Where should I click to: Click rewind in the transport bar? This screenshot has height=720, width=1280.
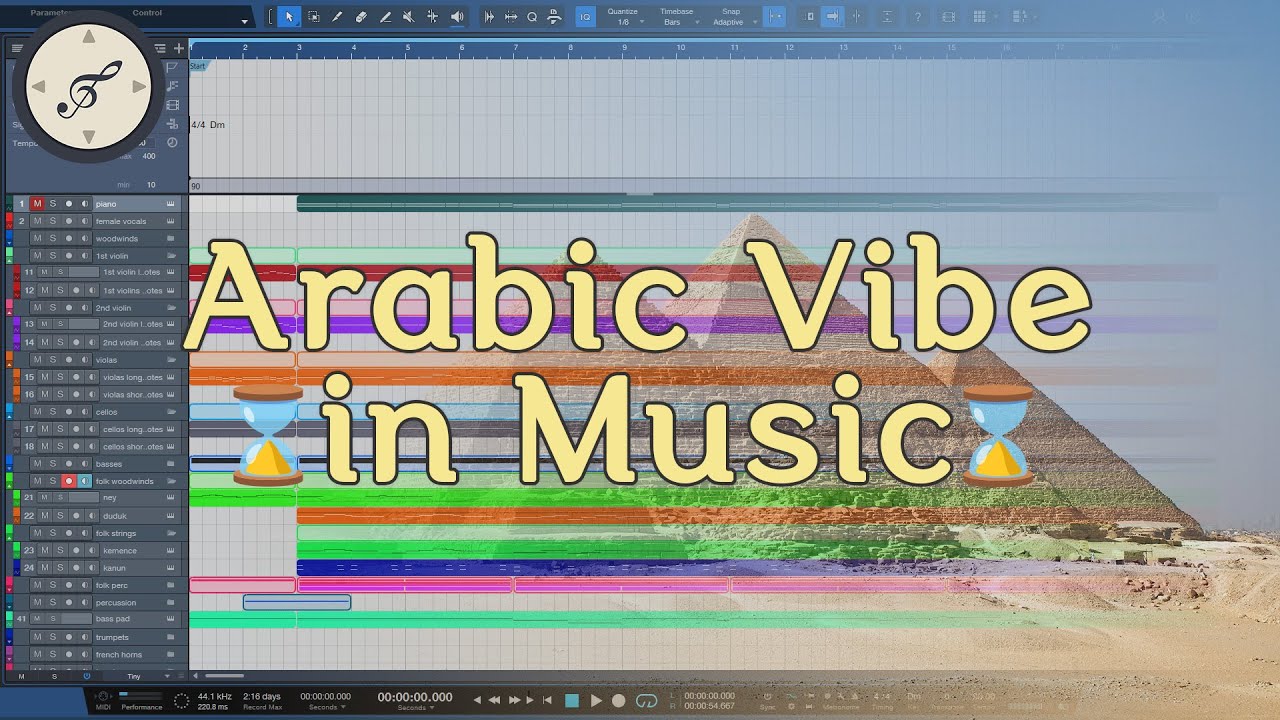pyautogui.click(x=496, y=701)
